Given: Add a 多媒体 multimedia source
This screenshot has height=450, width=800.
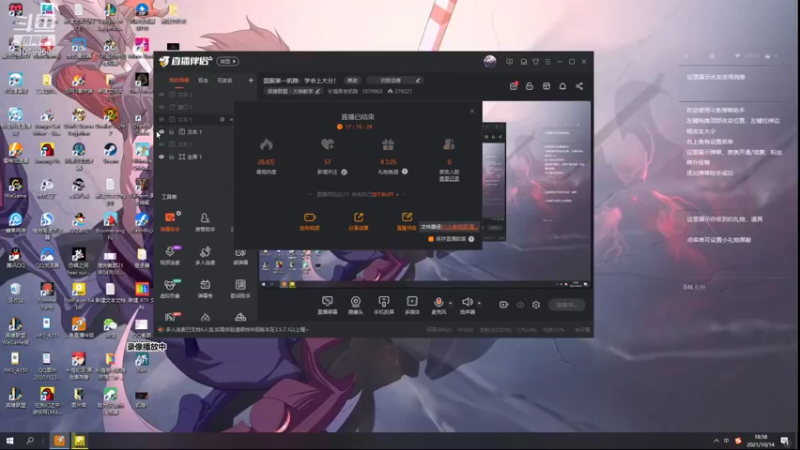Looking at the screenshot, I should [412, 305].
